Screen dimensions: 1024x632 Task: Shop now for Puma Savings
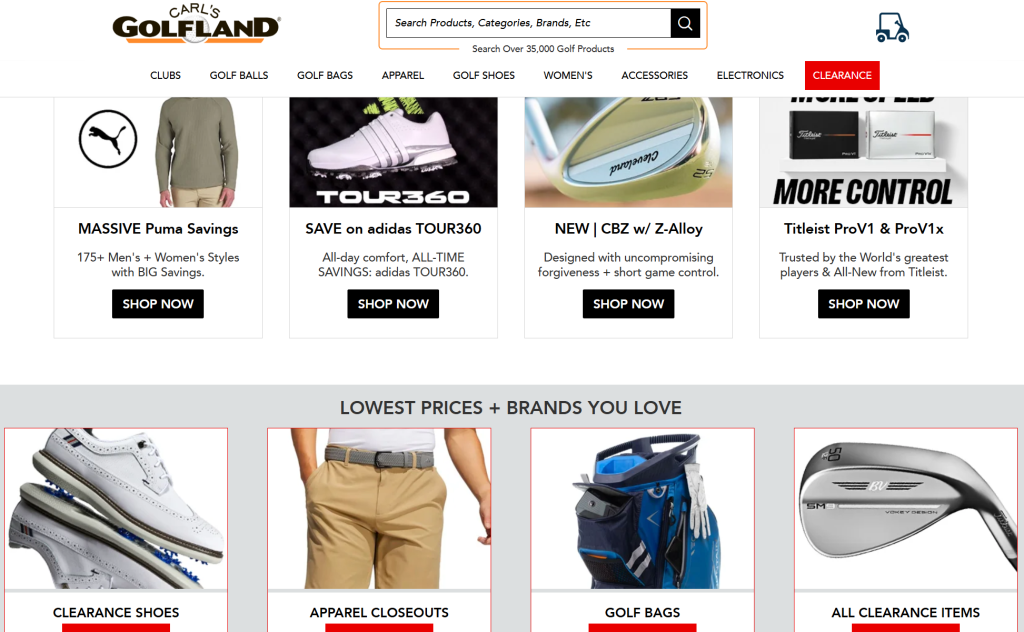click(158, 304)
